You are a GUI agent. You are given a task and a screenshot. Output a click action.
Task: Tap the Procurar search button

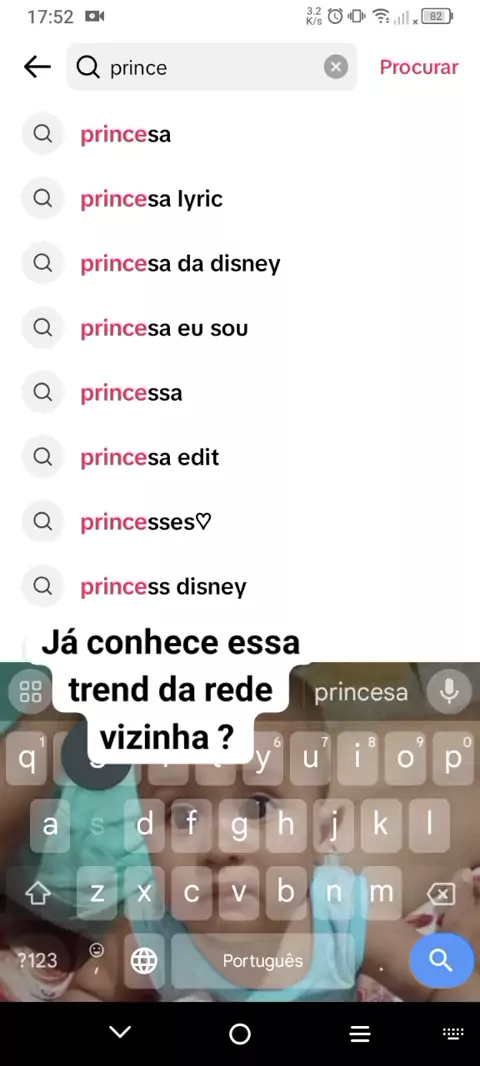[x=419, y=67]
